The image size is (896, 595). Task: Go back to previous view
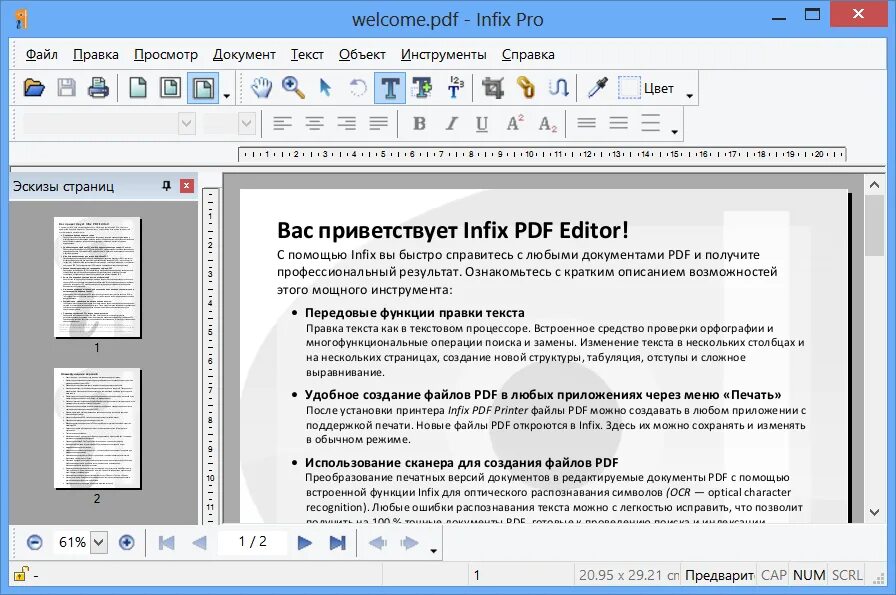378,542
